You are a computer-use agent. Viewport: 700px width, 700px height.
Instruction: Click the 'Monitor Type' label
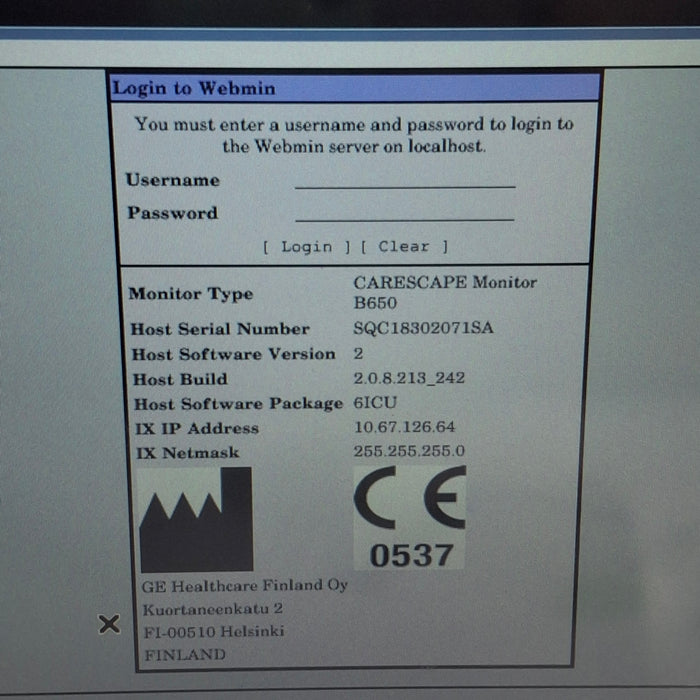click(x=191, y=294)
